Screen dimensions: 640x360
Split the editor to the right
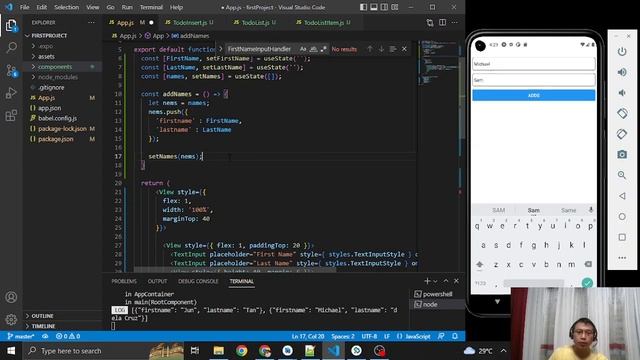click(x=442, y=22)
